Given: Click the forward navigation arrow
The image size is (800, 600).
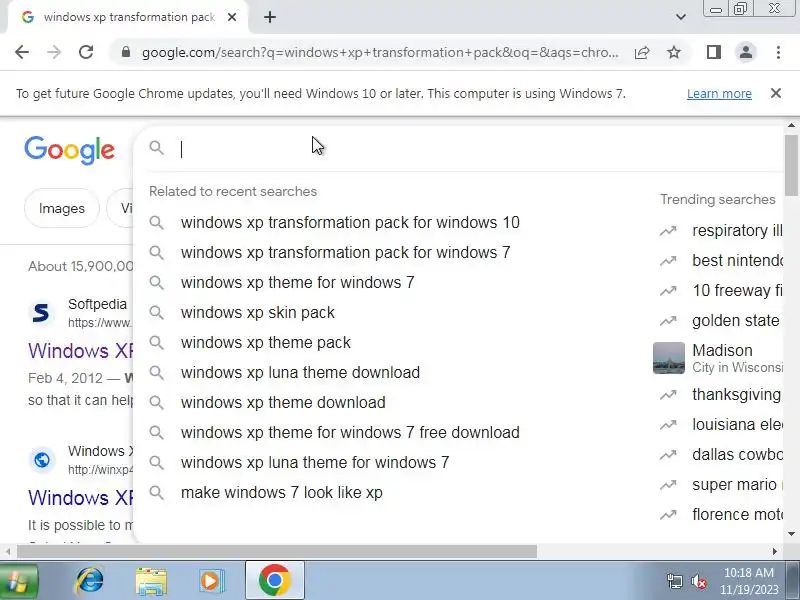Looking at the screenshot, I should (54, 52).
